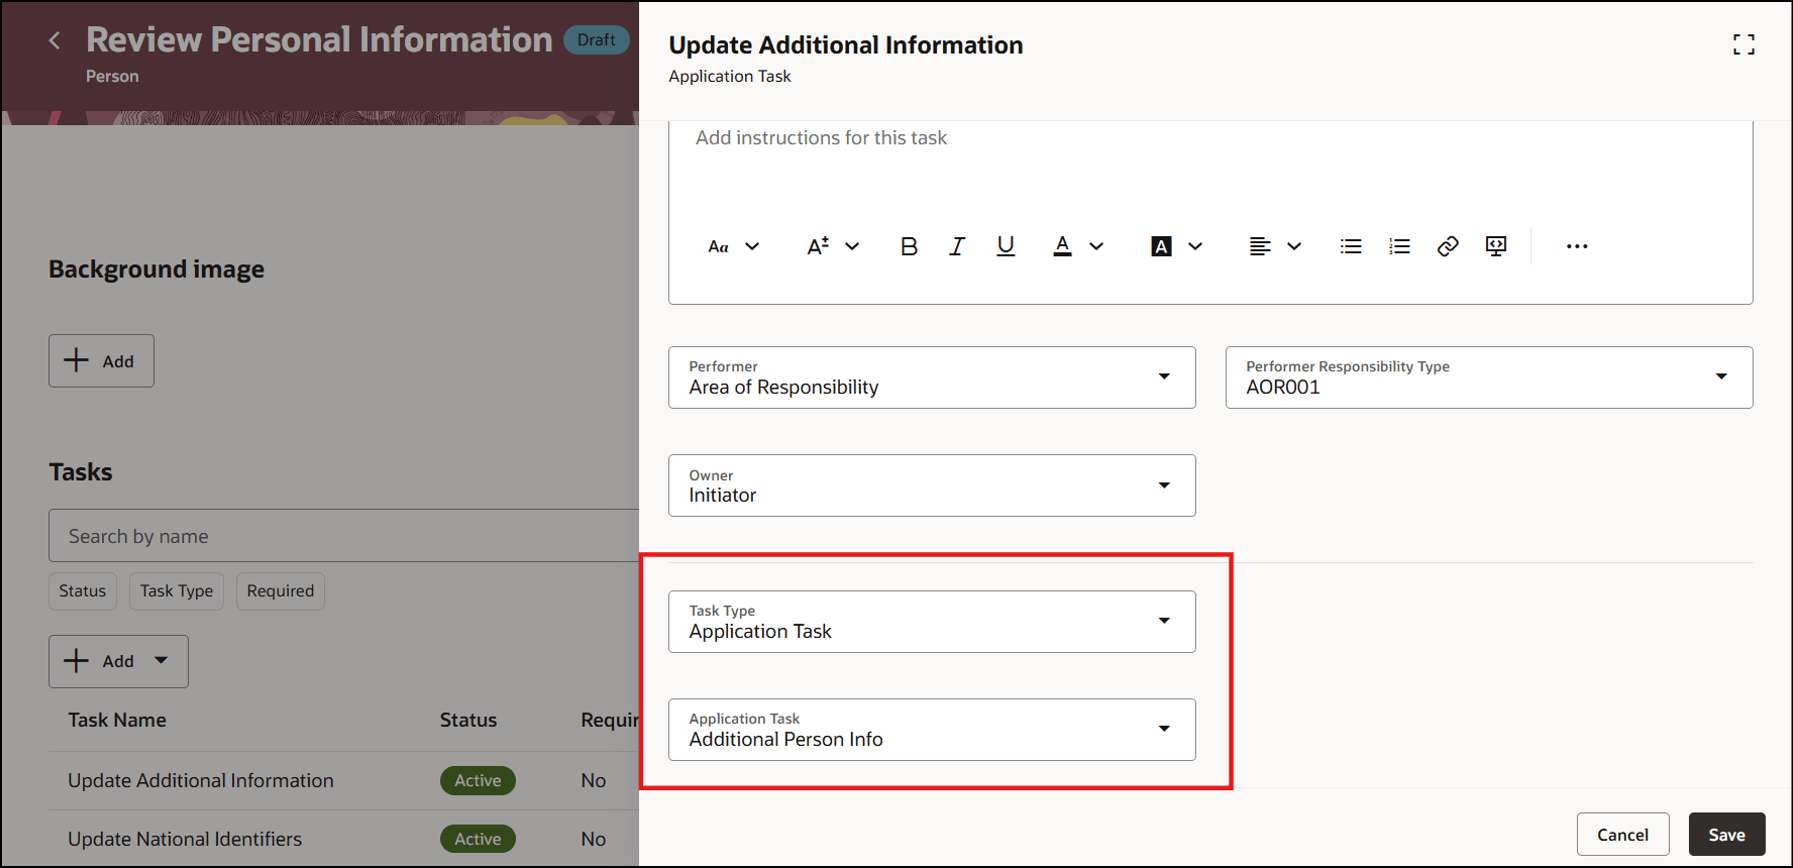Save the Update Additional Information task
Image resolution: width=1793 pixels, height=868 pixels.
(1727, 834)
